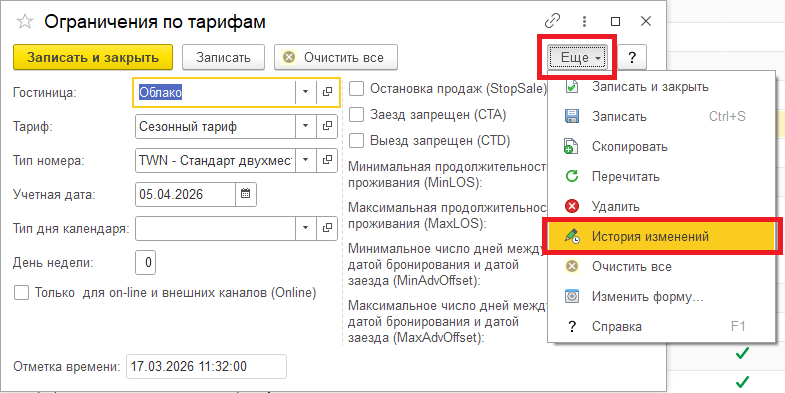Click the Учетная дата field 05.04.2026
The height and width of the screenshot is (393, 785).
click(185, 194)
